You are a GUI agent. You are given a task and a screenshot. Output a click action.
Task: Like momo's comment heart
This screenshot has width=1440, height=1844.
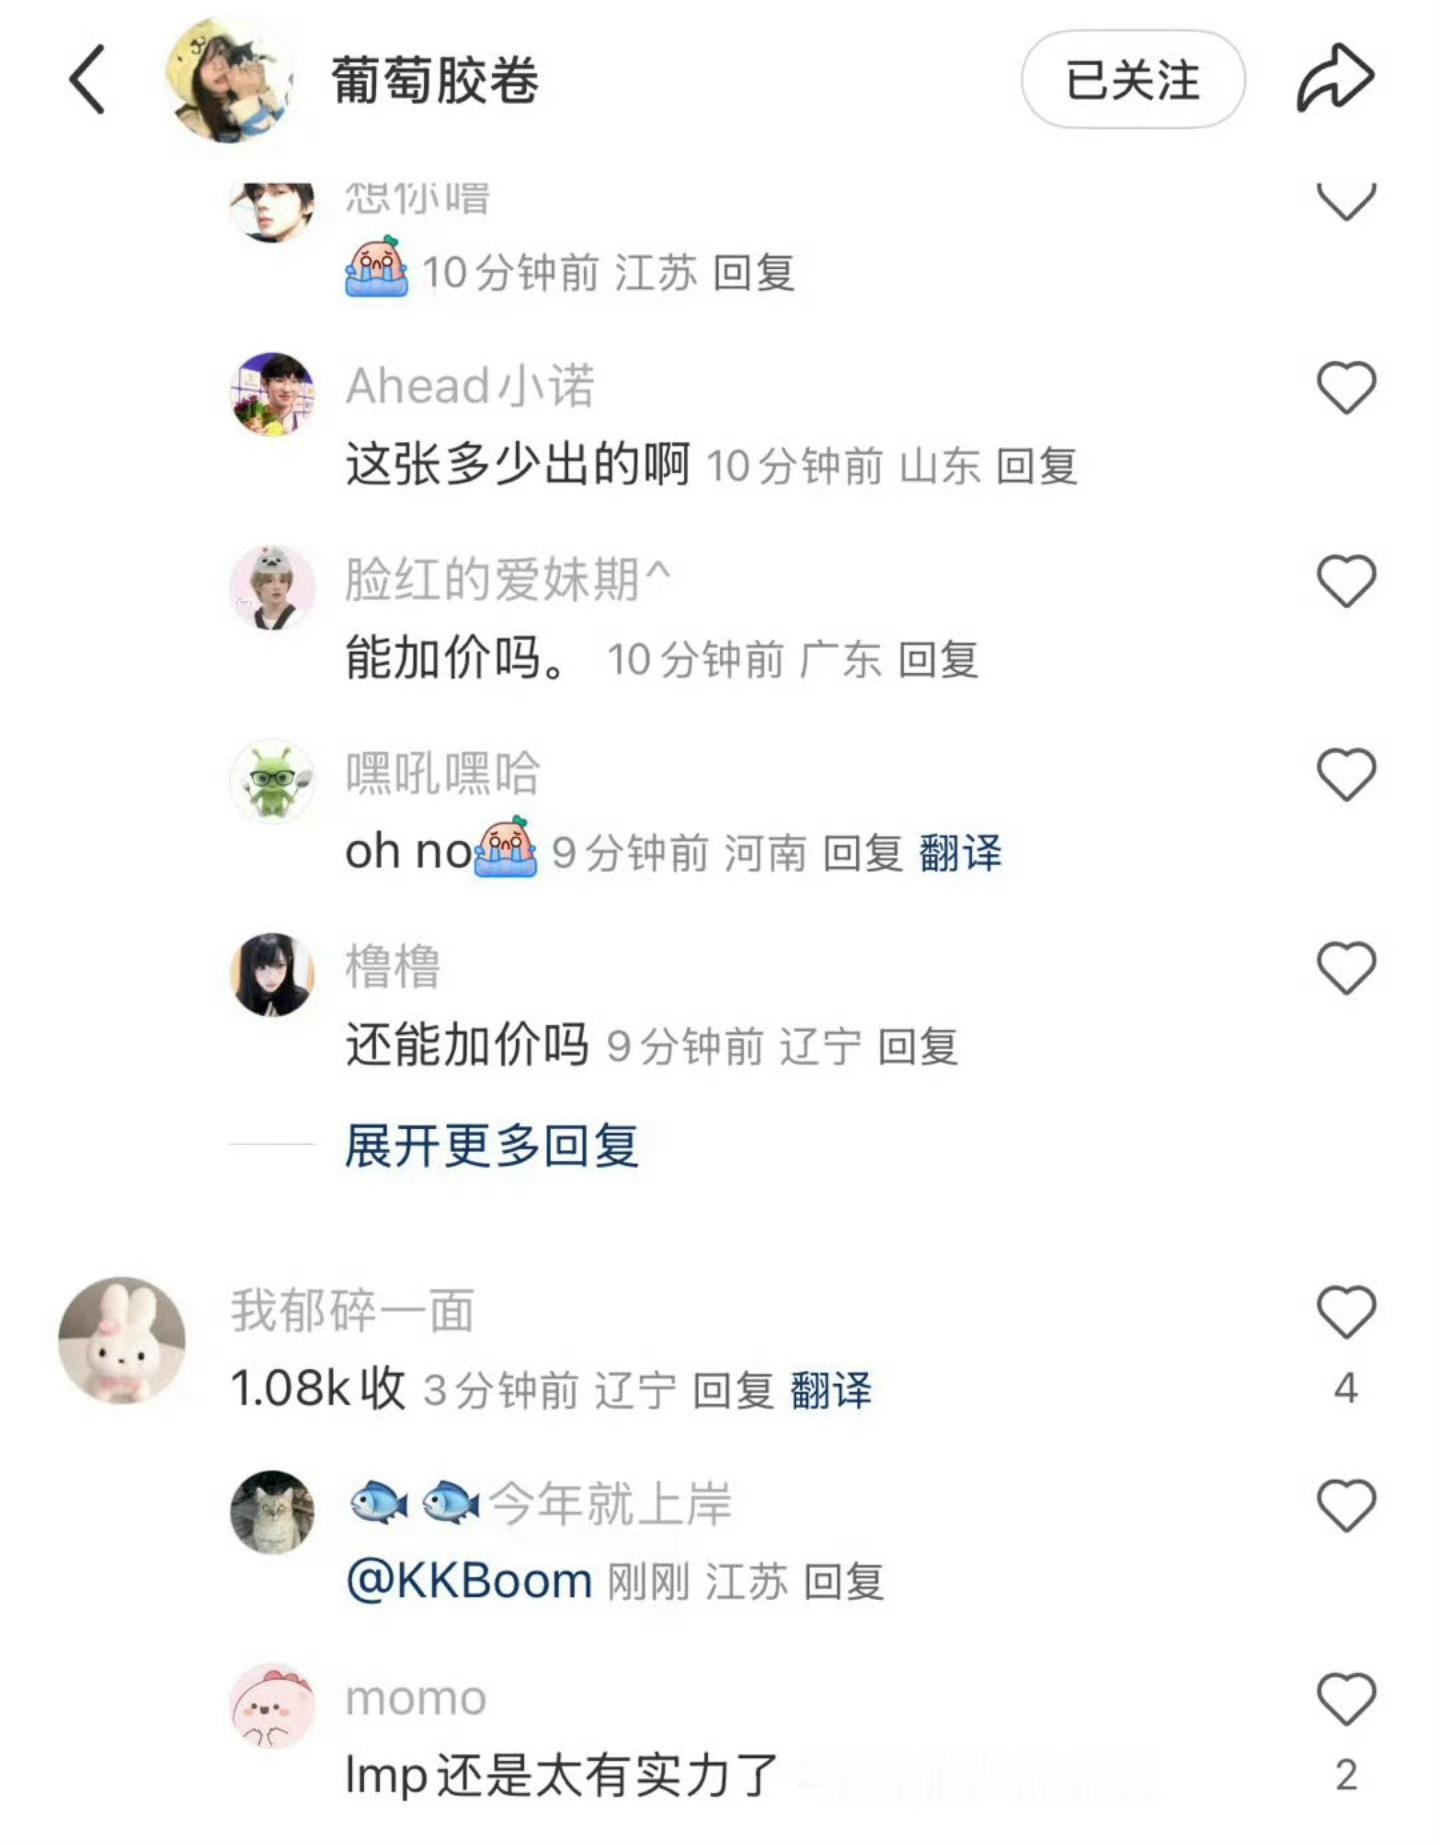(1346, 1698)
